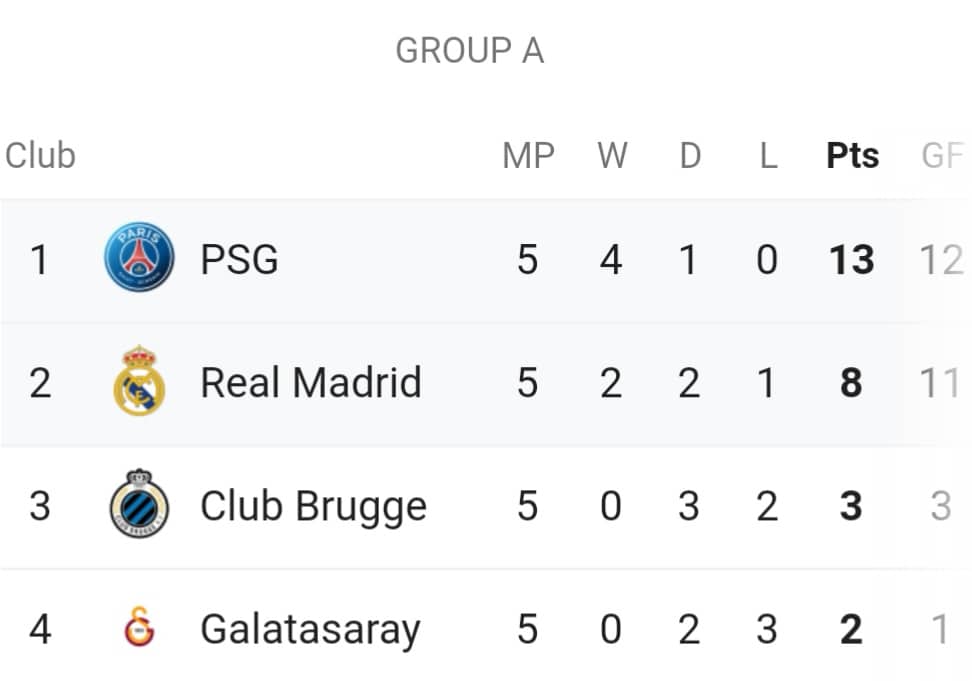Image resolution: width=972 pixels, height=681 pixels.
Task: Open the Galatasaray team link
Action: coord(311,630)
